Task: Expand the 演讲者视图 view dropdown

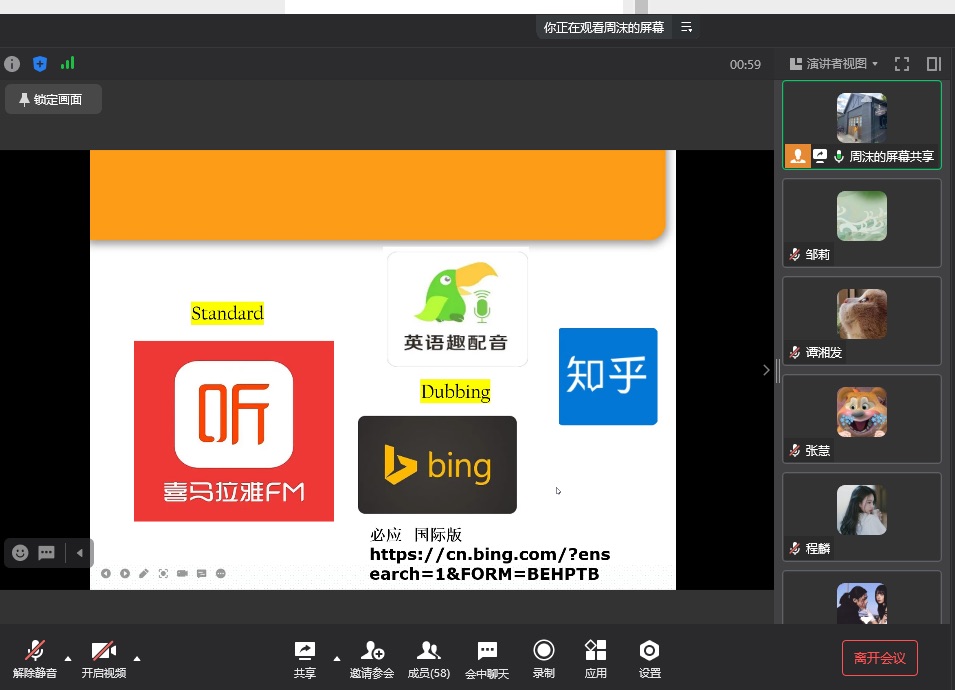Action: (x=834, y=64)
